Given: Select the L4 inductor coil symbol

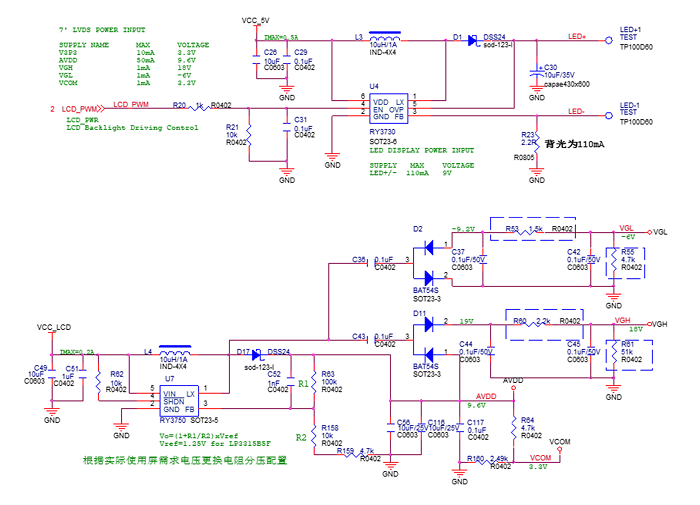Looking at the screenshot, I should pyautogui.click(x=174, y=353).
